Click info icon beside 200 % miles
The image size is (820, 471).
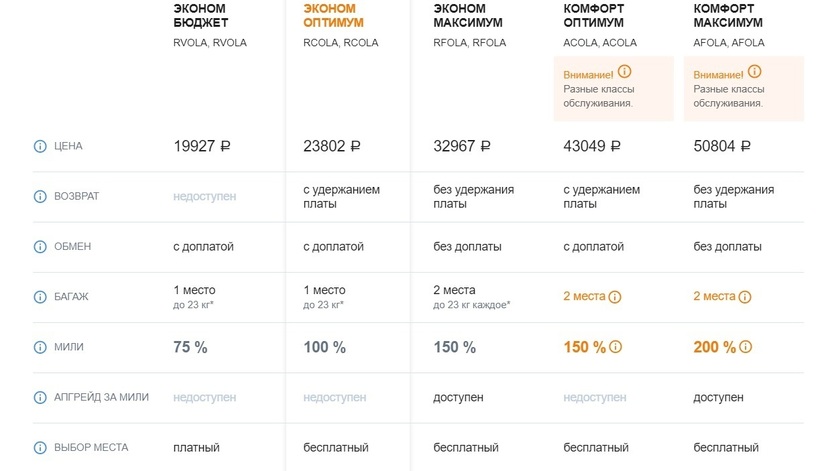coord(745,347)
